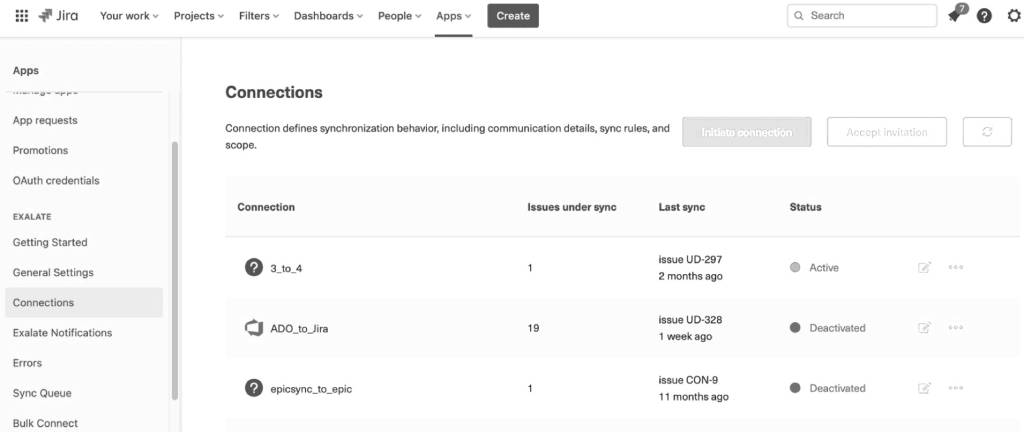Expand the Projects menu
The width and height of the screenshot is (1024, 432).
pos(199,16)
